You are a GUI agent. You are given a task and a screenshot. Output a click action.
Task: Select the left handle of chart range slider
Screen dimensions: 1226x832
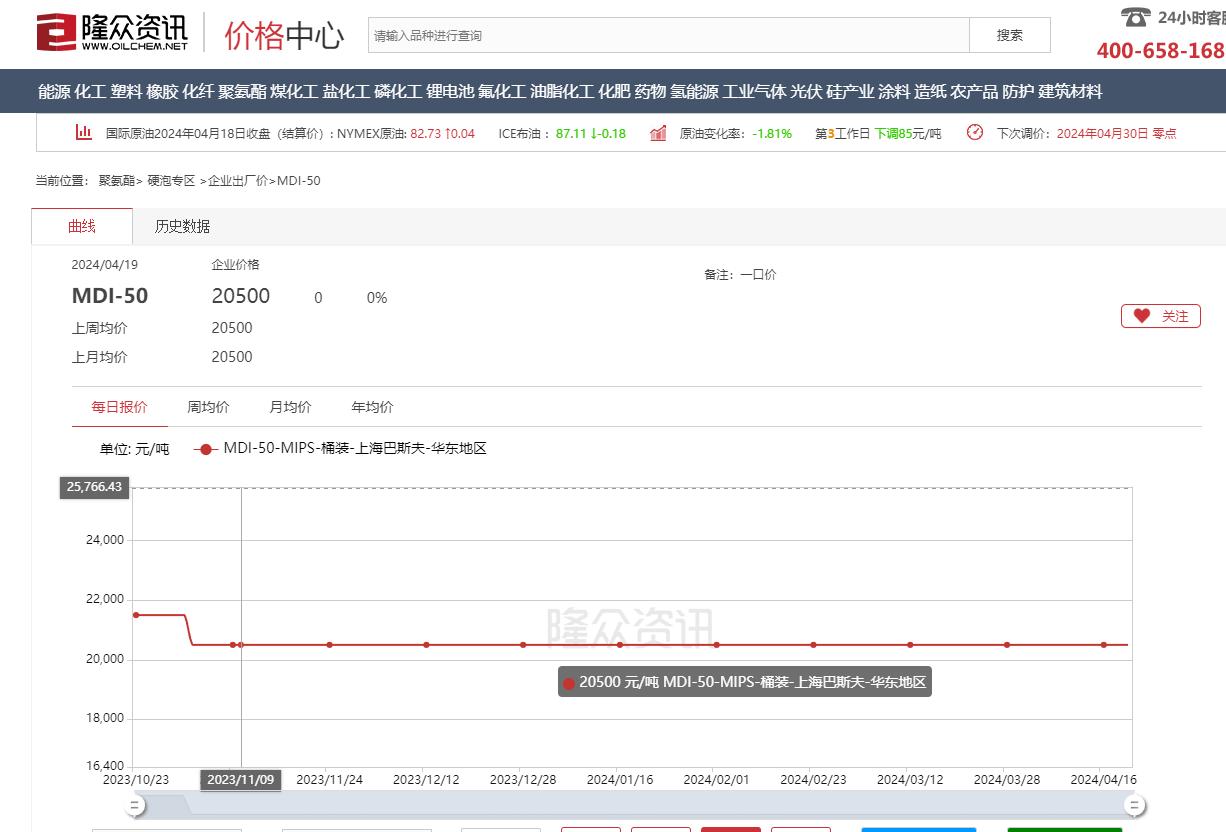pos(134,805)
